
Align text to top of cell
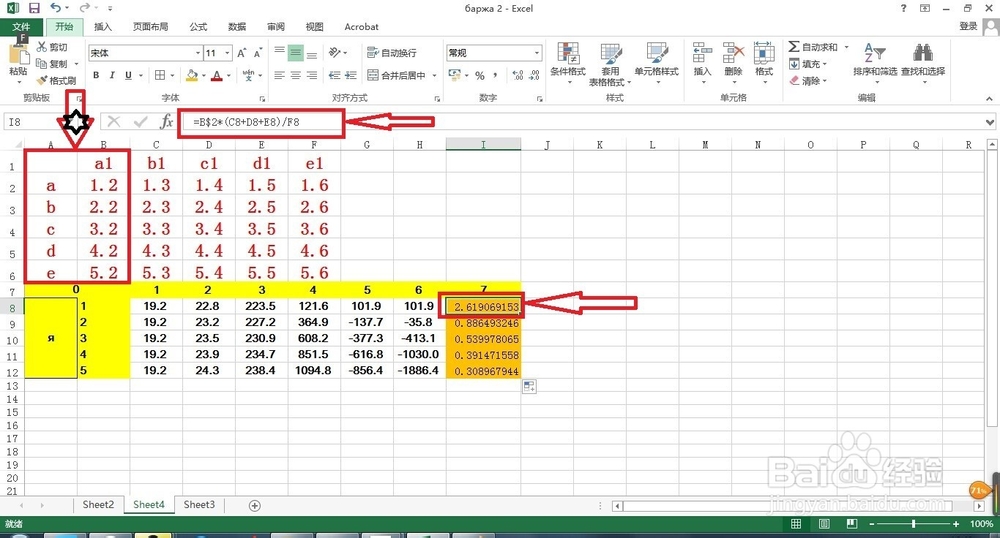(279, 53)
